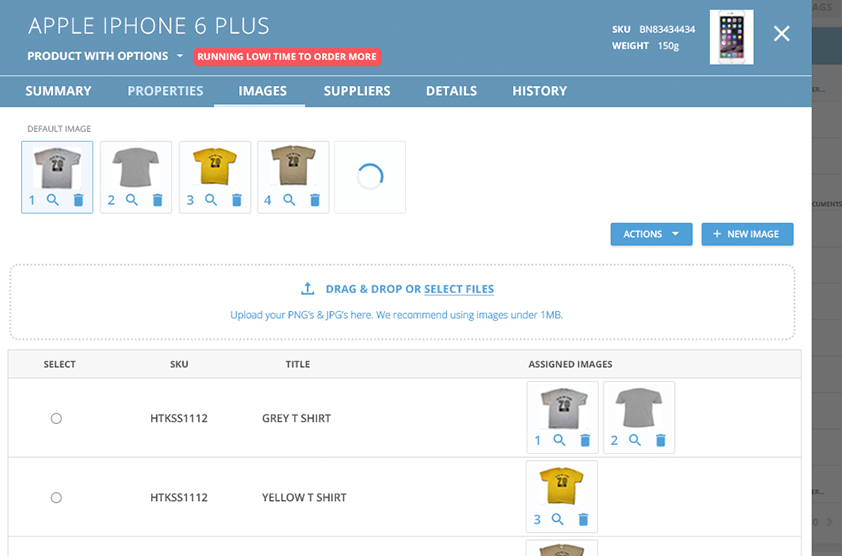Viewport: 842px width, 556px height.
Task: Click magnifier icon under image 2 in top gallery
Action: click(x=132, y=200)
